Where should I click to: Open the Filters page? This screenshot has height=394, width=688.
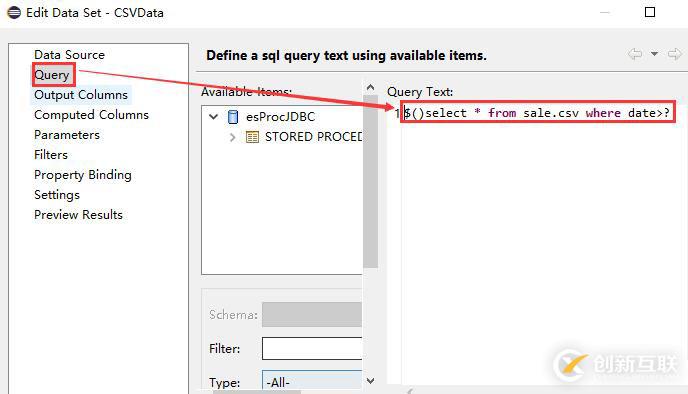51,155
